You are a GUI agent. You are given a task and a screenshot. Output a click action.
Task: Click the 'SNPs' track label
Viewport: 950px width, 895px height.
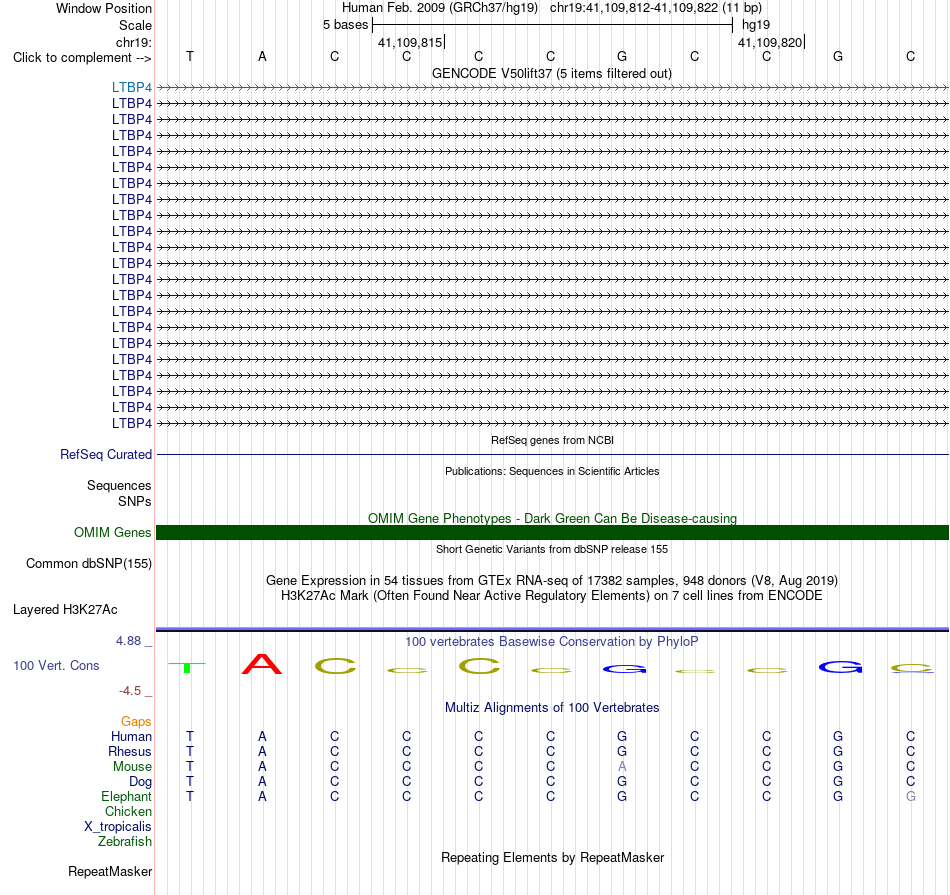[x=135, y=502]
